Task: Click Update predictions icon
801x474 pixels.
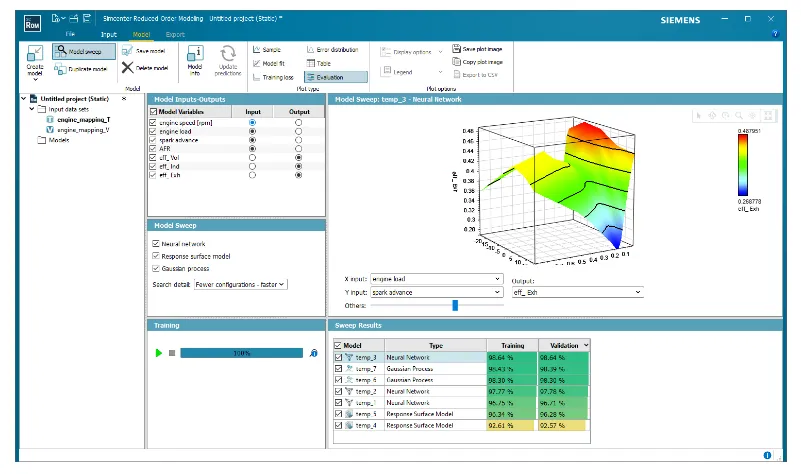Action: (x=228, y=54)
